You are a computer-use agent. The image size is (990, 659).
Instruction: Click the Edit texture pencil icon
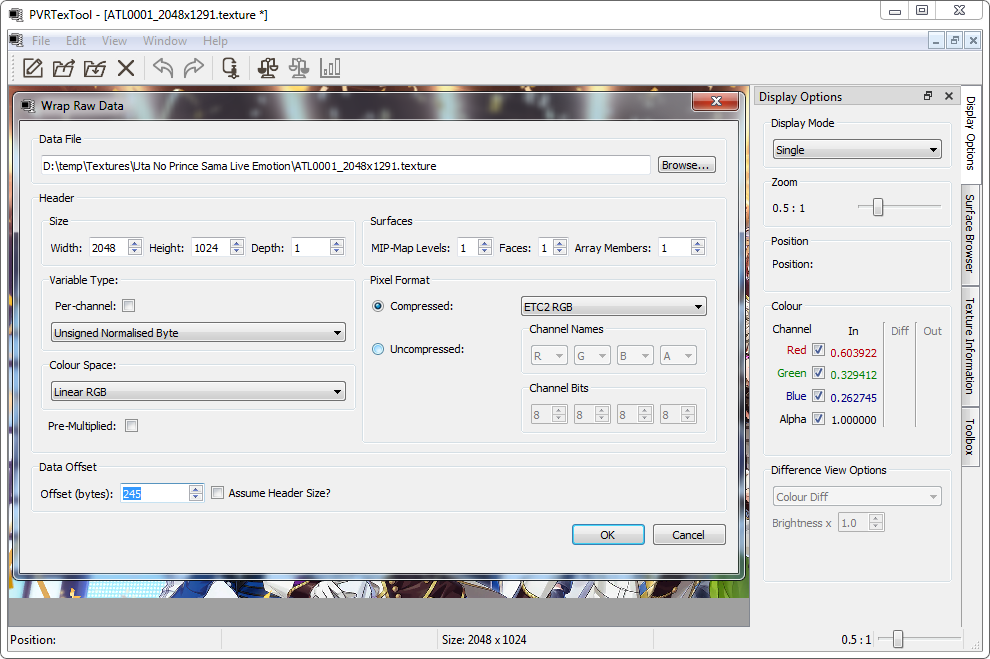tap(33, 68)
